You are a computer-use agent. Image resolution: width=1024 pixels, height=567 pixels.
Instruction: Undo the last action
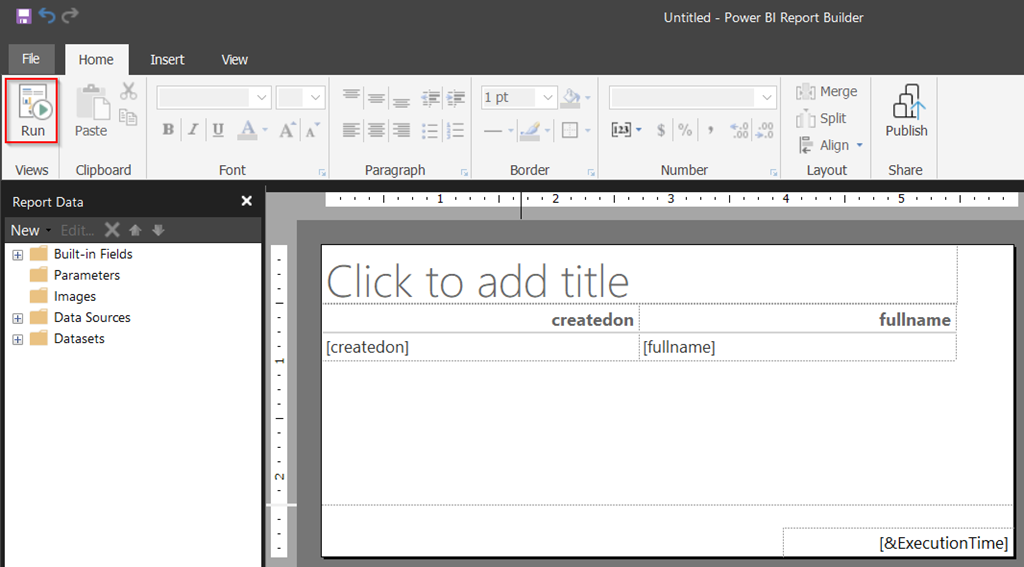[47, 15]
